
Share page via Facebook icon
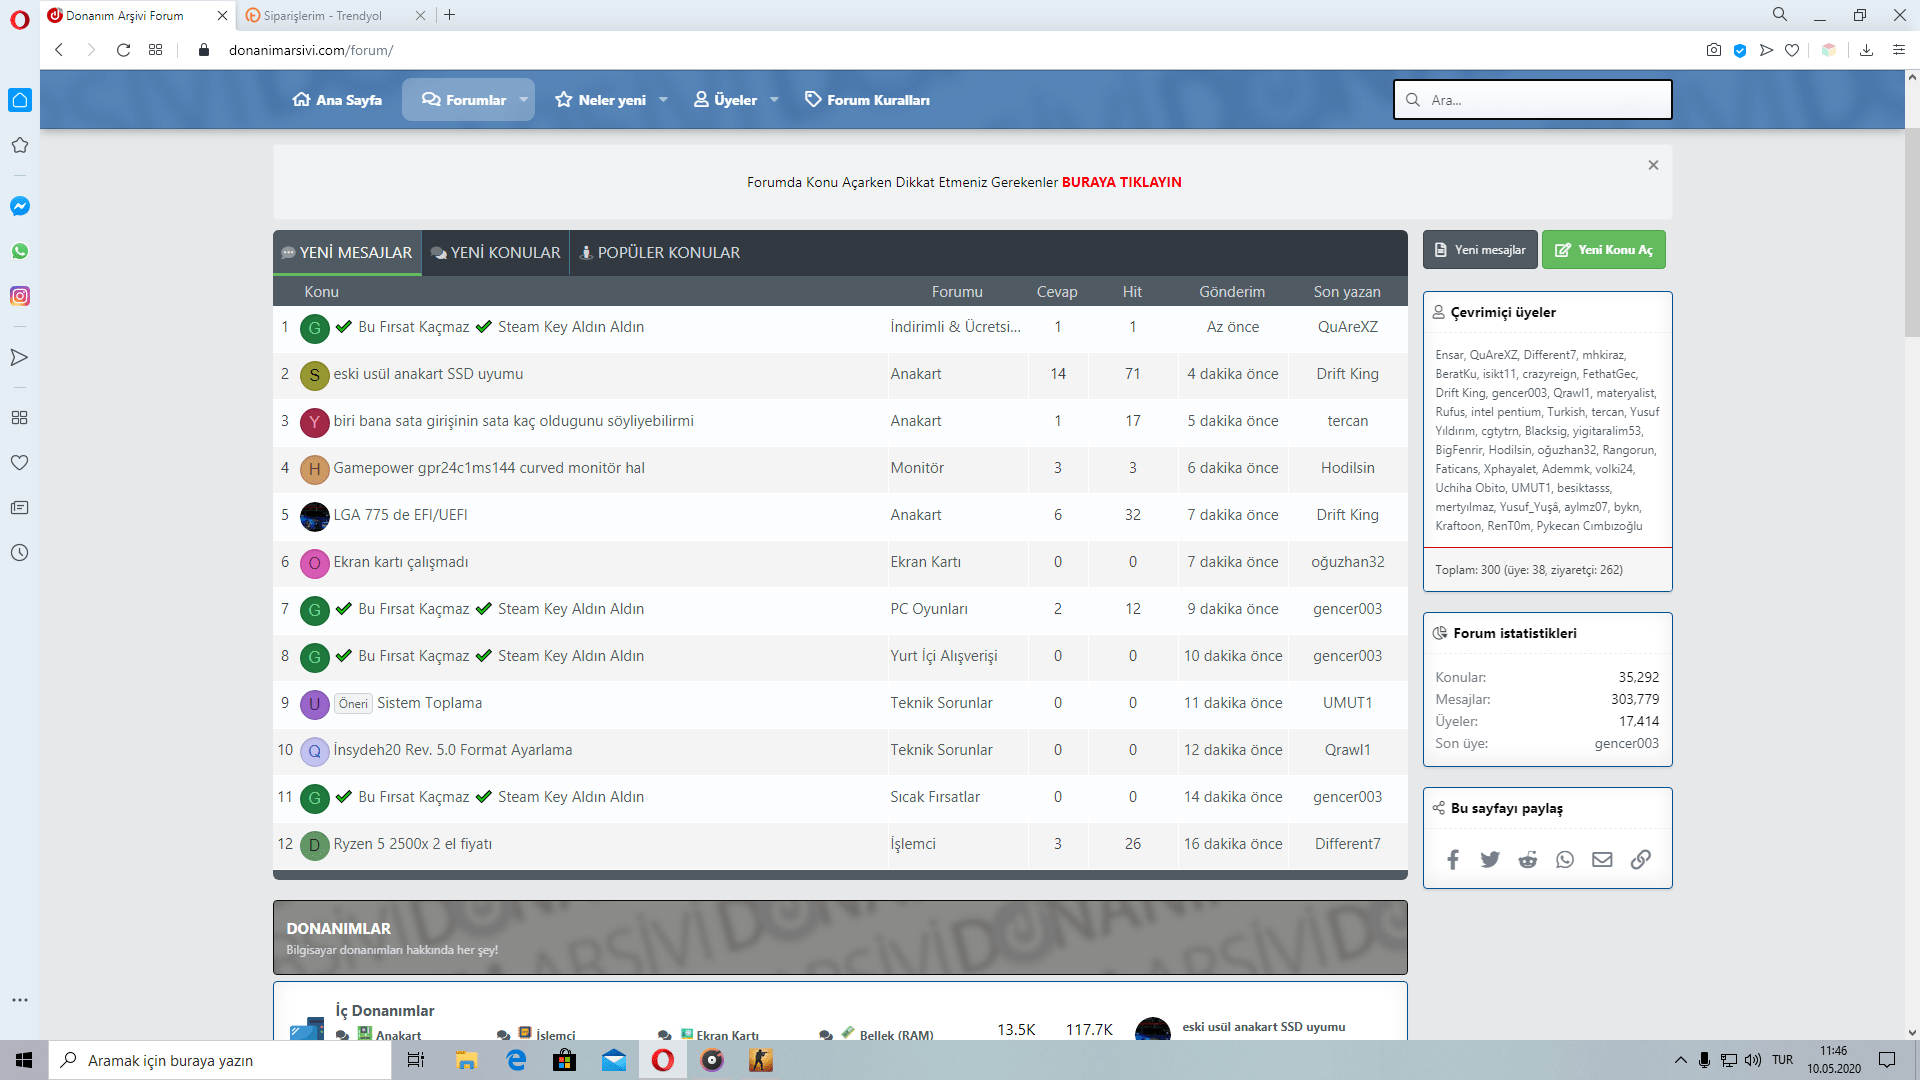tap(1453, 860)
